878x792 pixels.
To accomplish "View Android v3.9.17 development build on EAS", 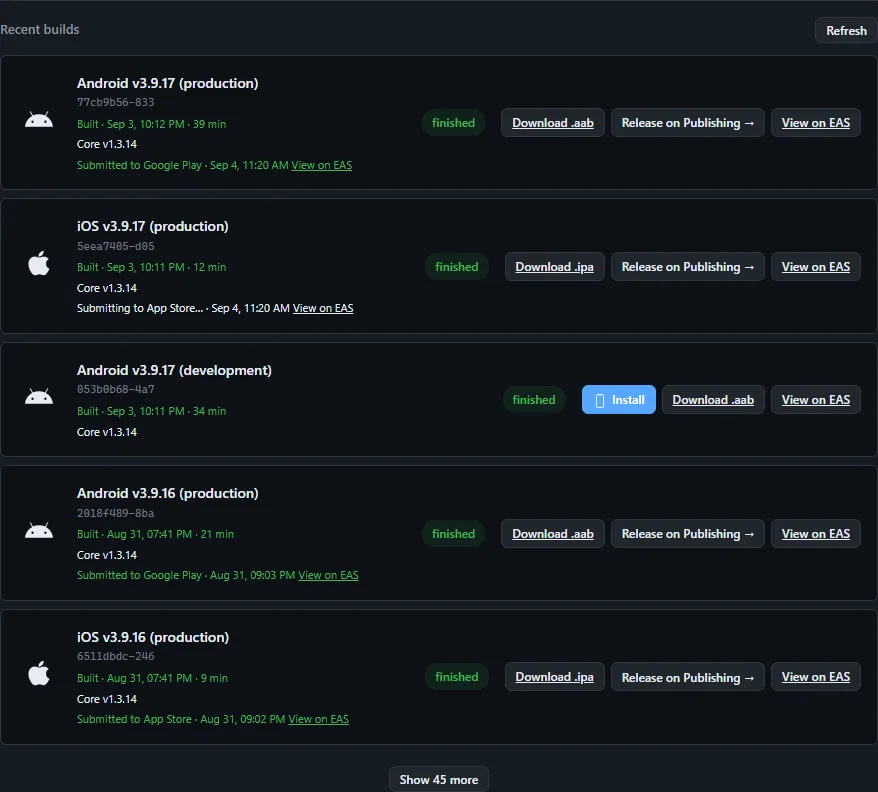I will (x=815, y=399).
